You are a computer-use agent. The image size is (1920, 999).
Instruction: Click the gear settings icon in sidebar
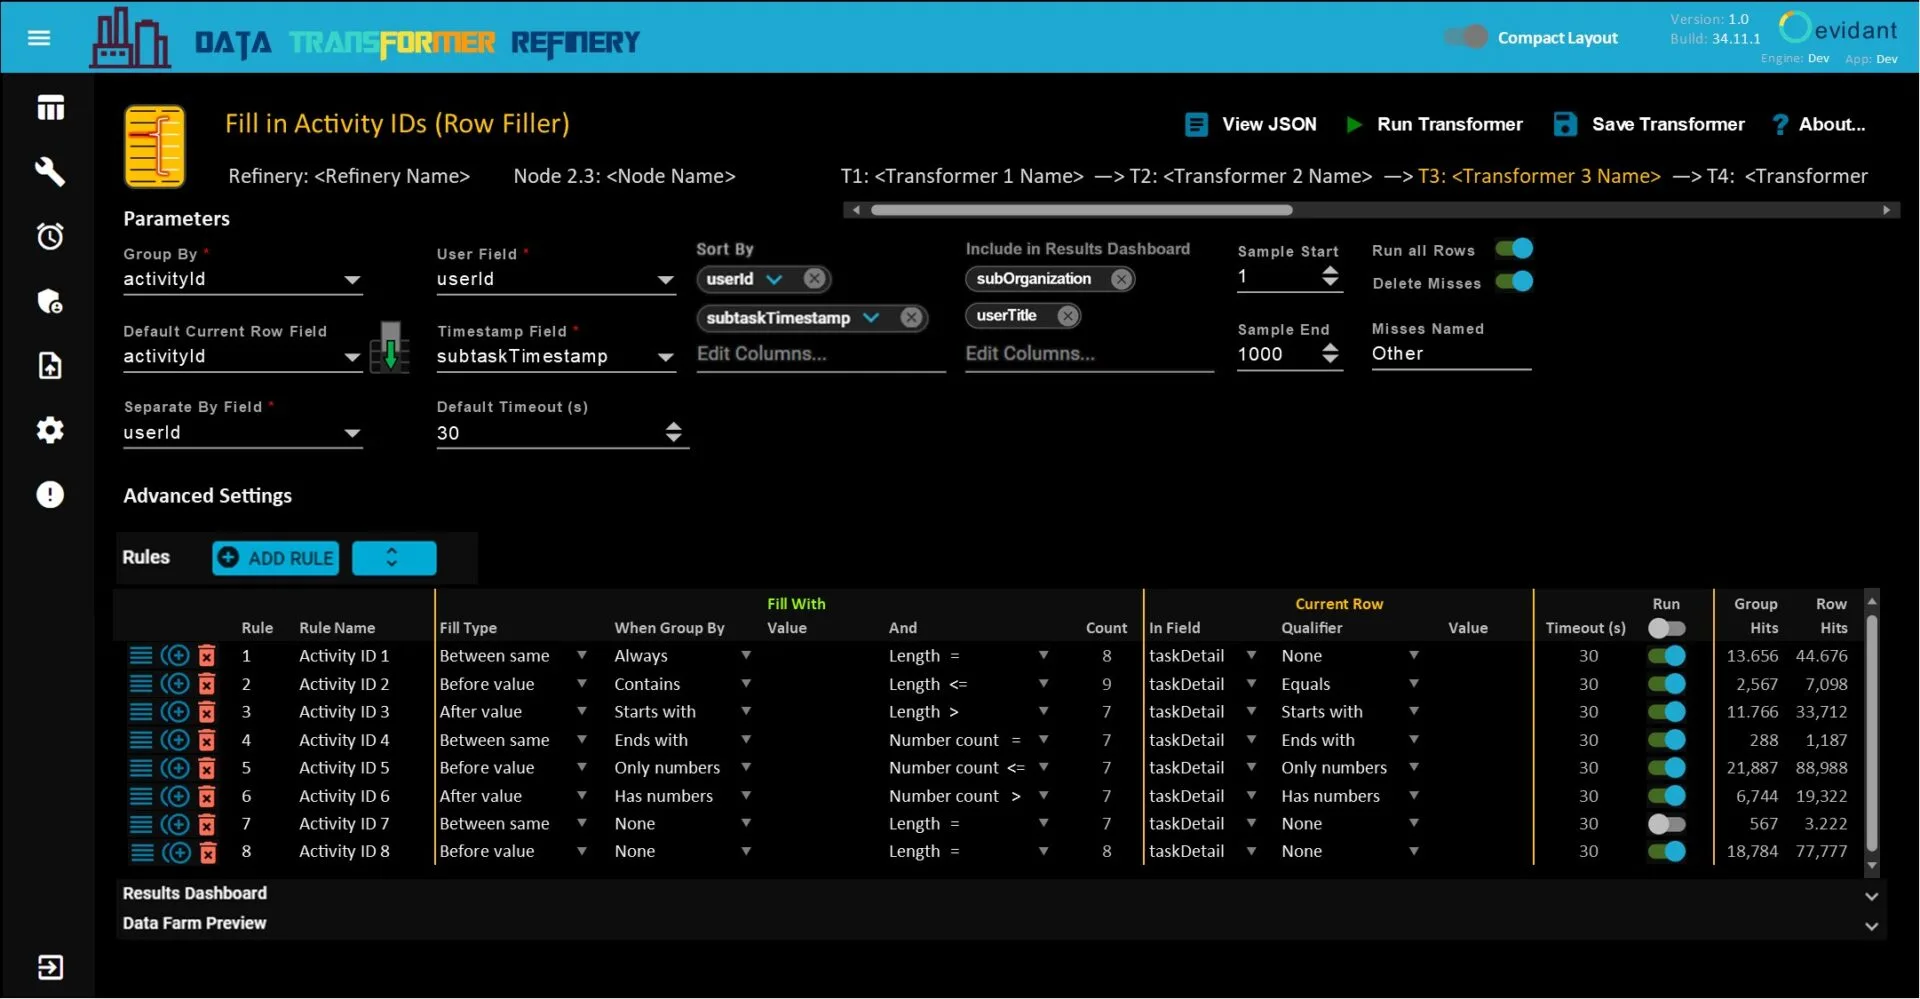50,430
